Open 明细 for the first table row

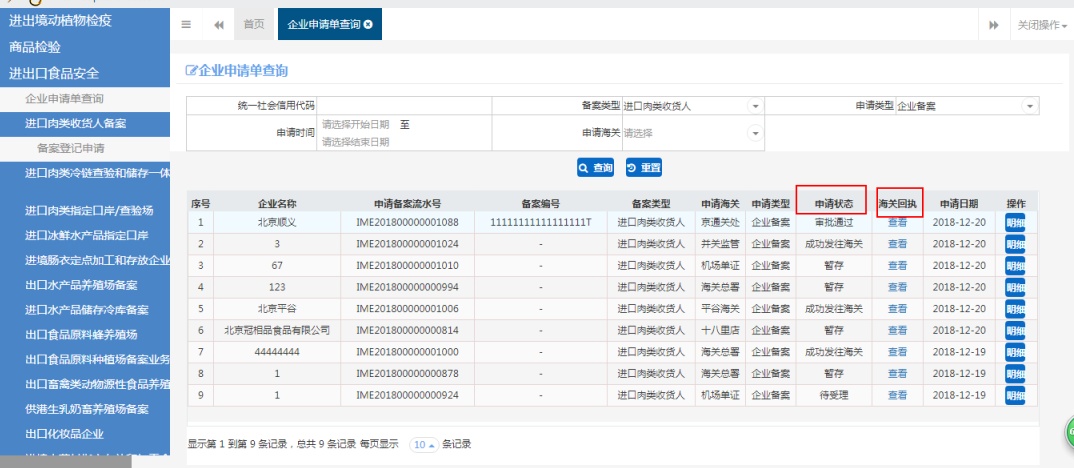[1015, 223]
